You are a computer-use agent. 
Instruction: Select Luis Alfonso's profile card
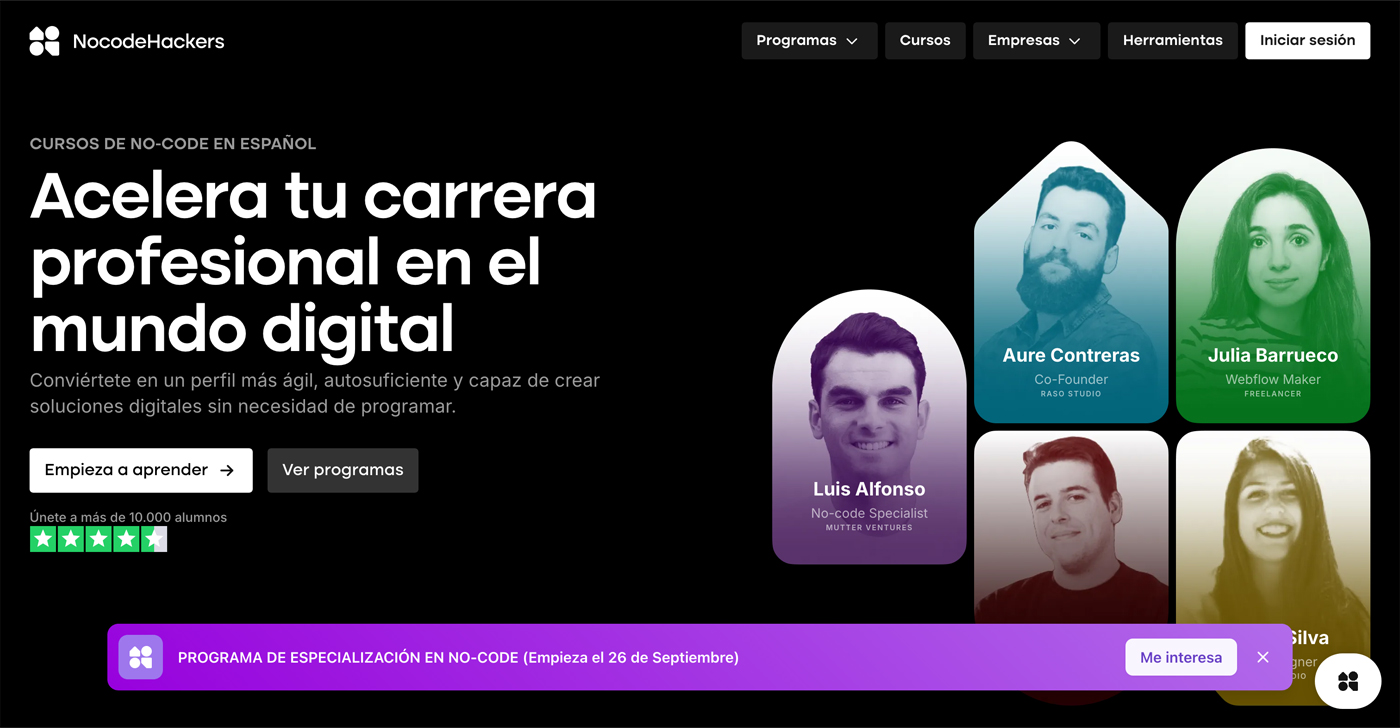(869, 427)
